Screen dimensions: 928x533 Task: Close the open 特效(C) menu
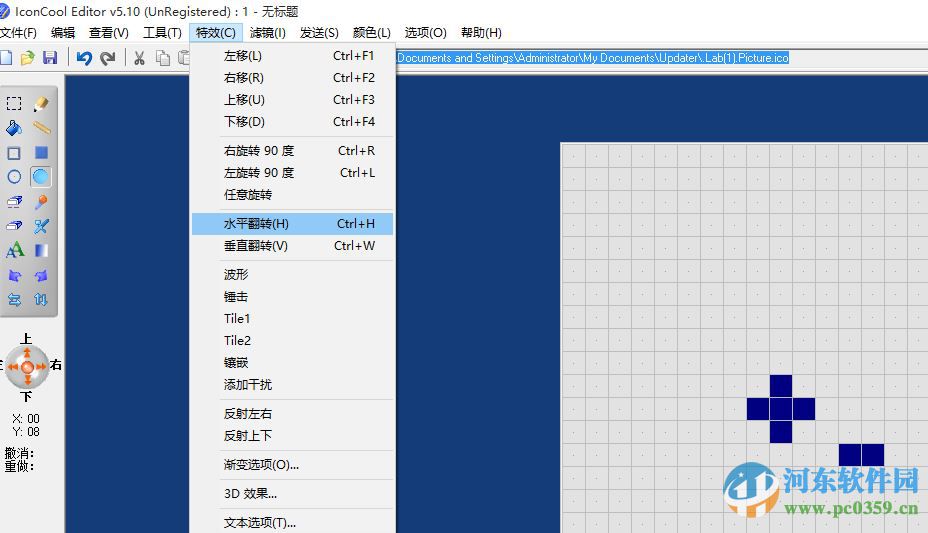[x=215, y=33]
